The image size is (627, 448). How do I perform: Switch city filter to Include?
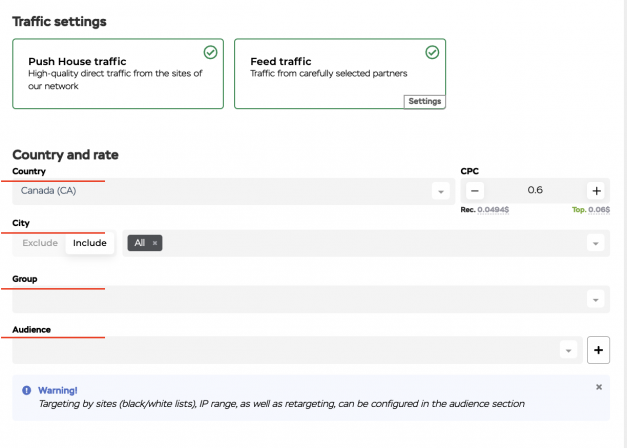(90, 243)
